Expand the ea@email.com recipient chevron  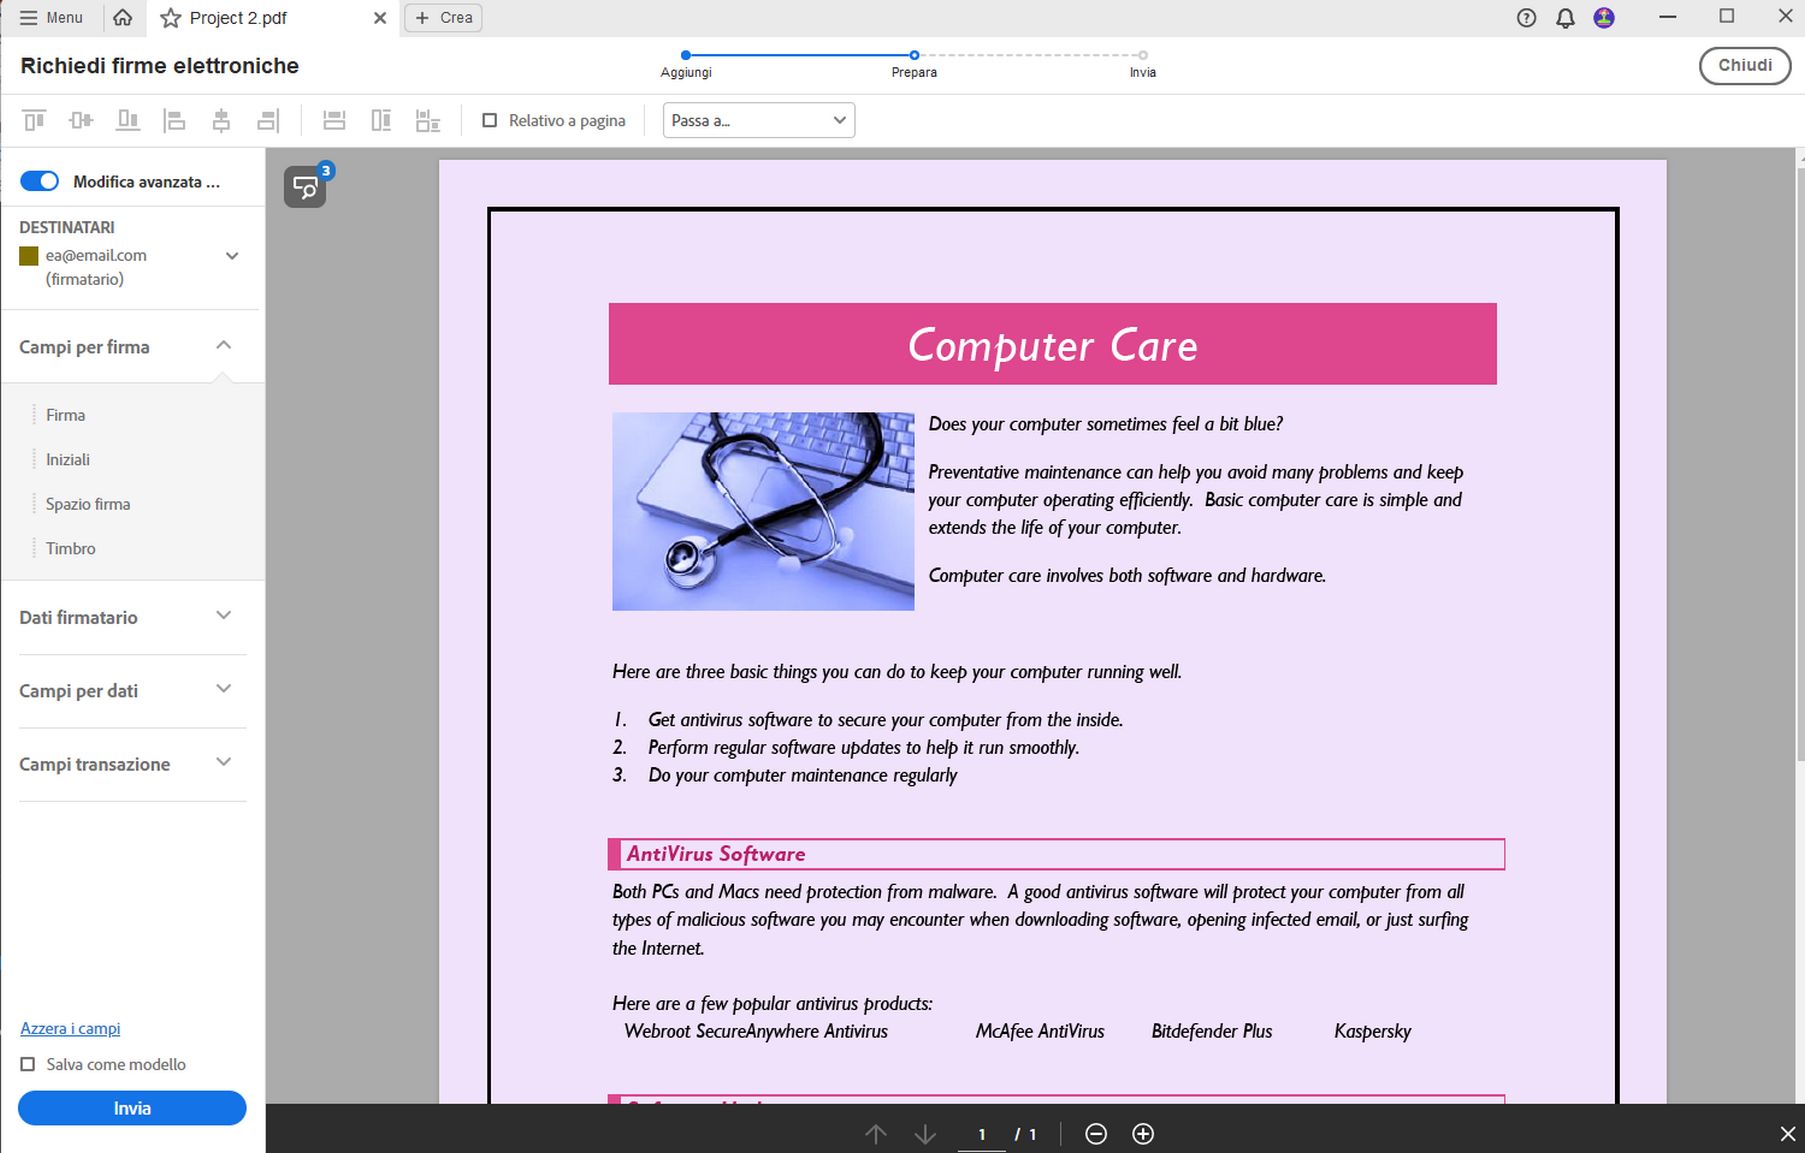232,256
